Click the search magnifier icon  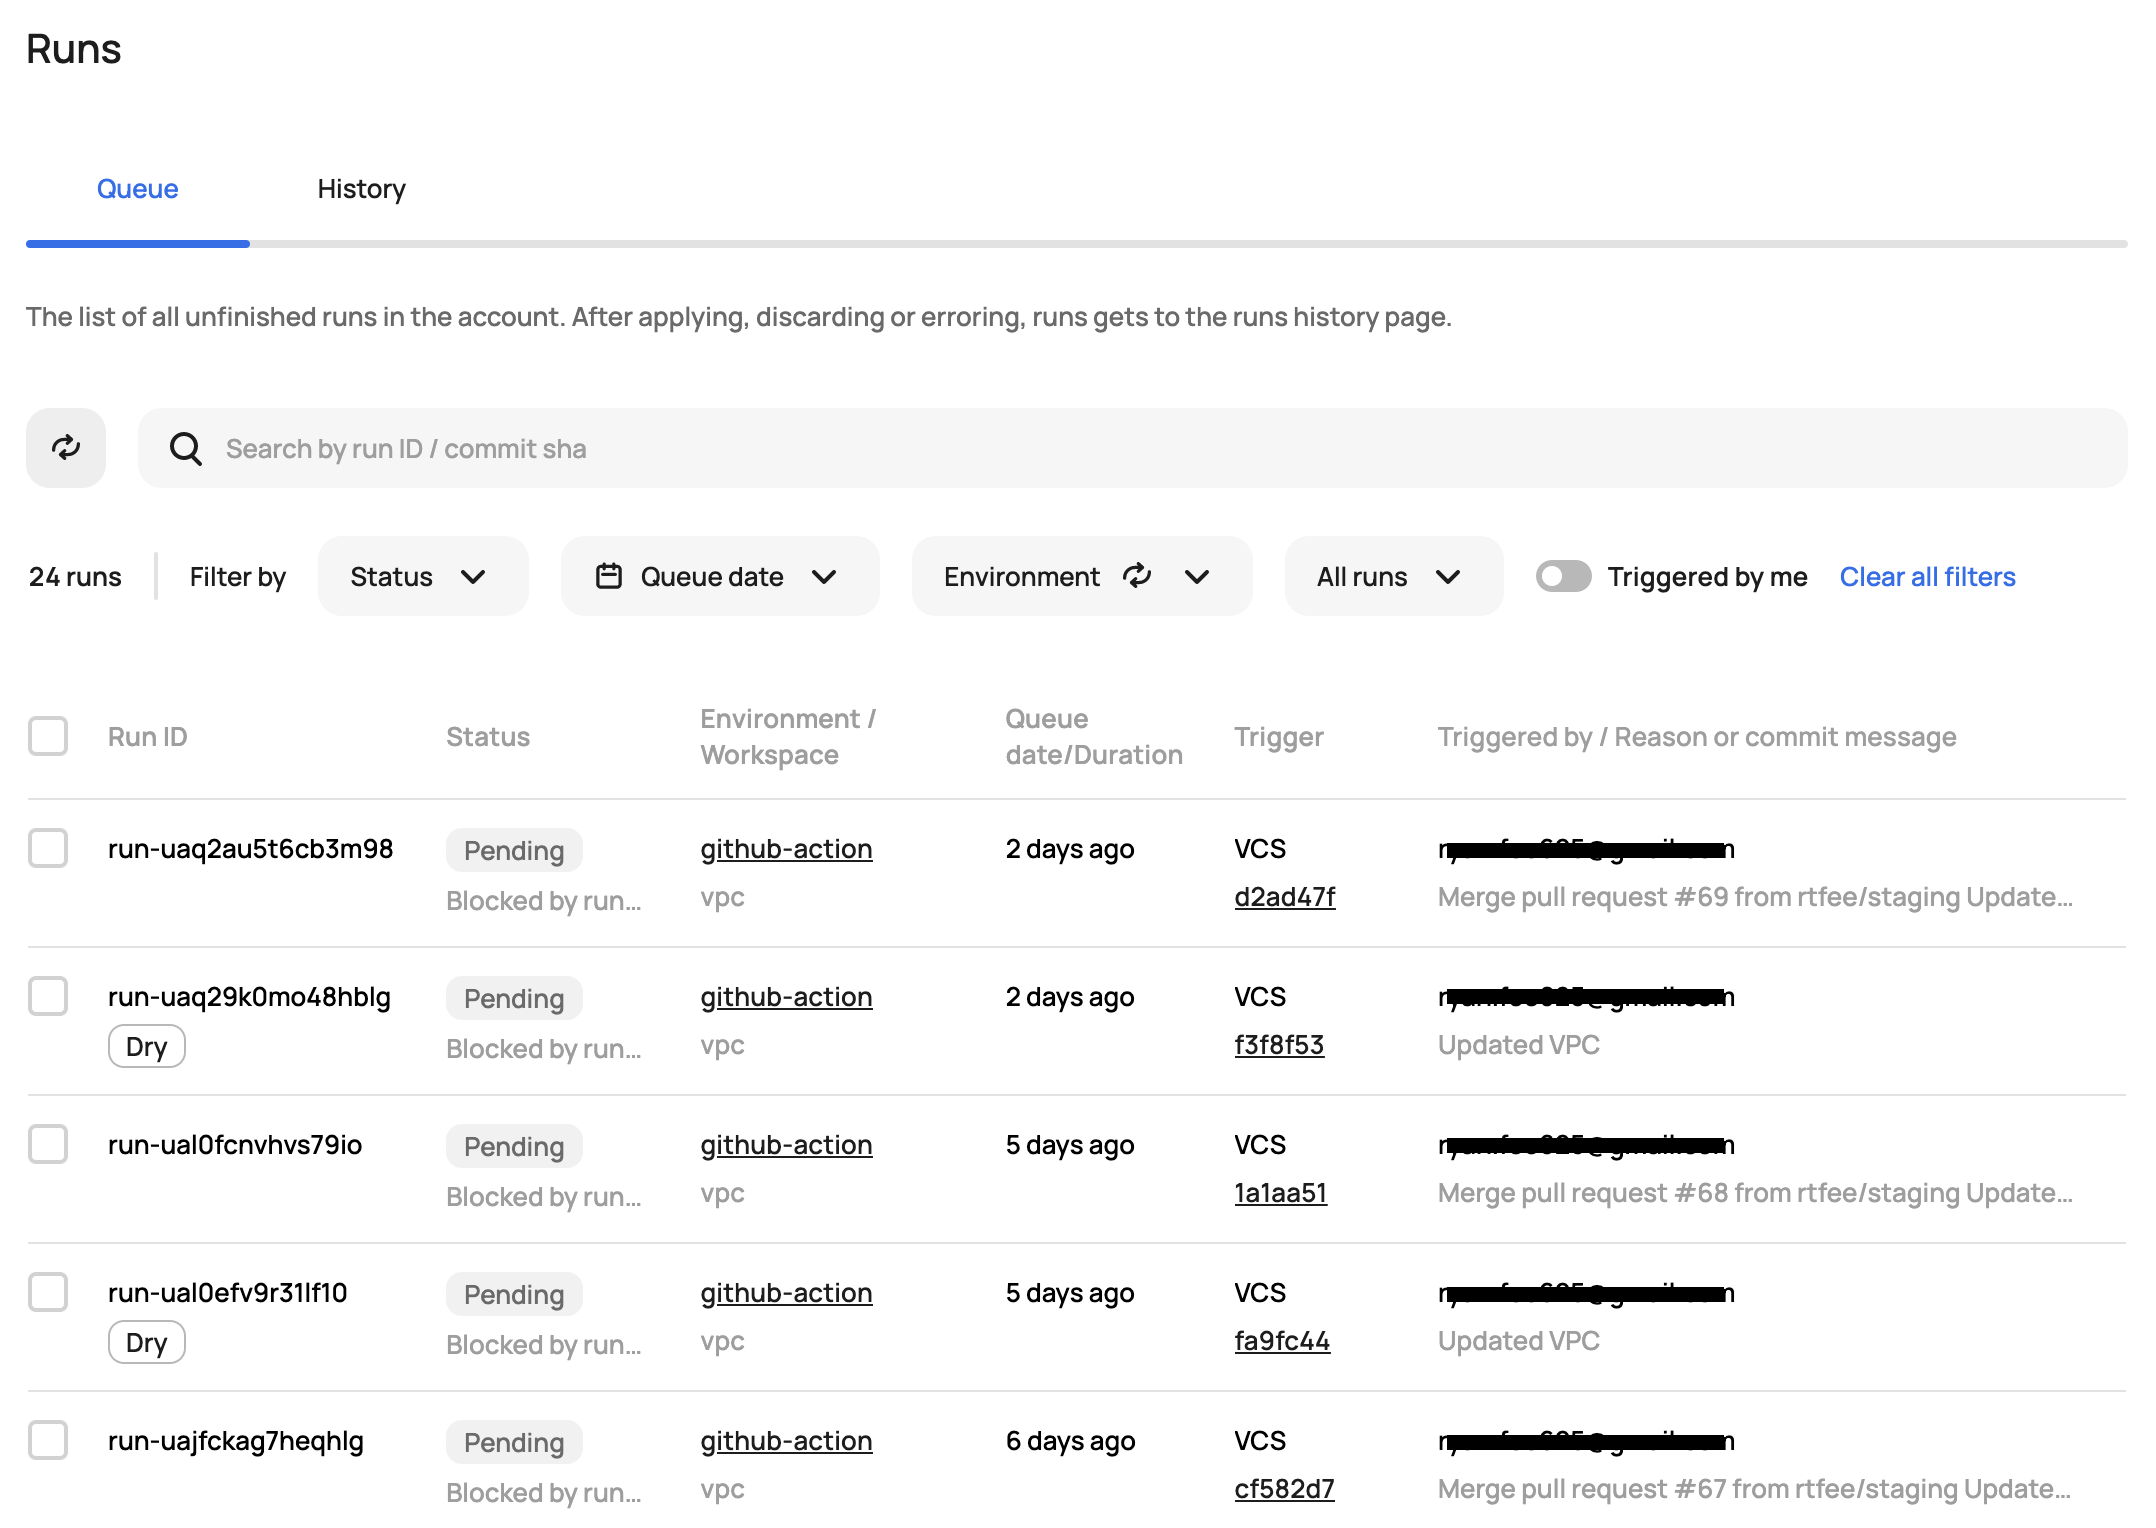[x=186, y=449]
